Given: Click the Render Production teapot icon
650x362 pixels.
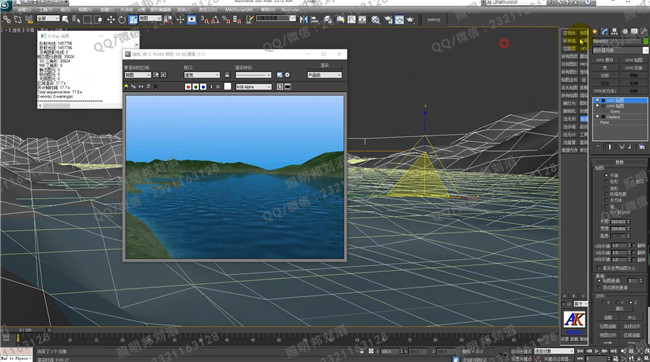Looking at the screenshot, I should (410, 19).
